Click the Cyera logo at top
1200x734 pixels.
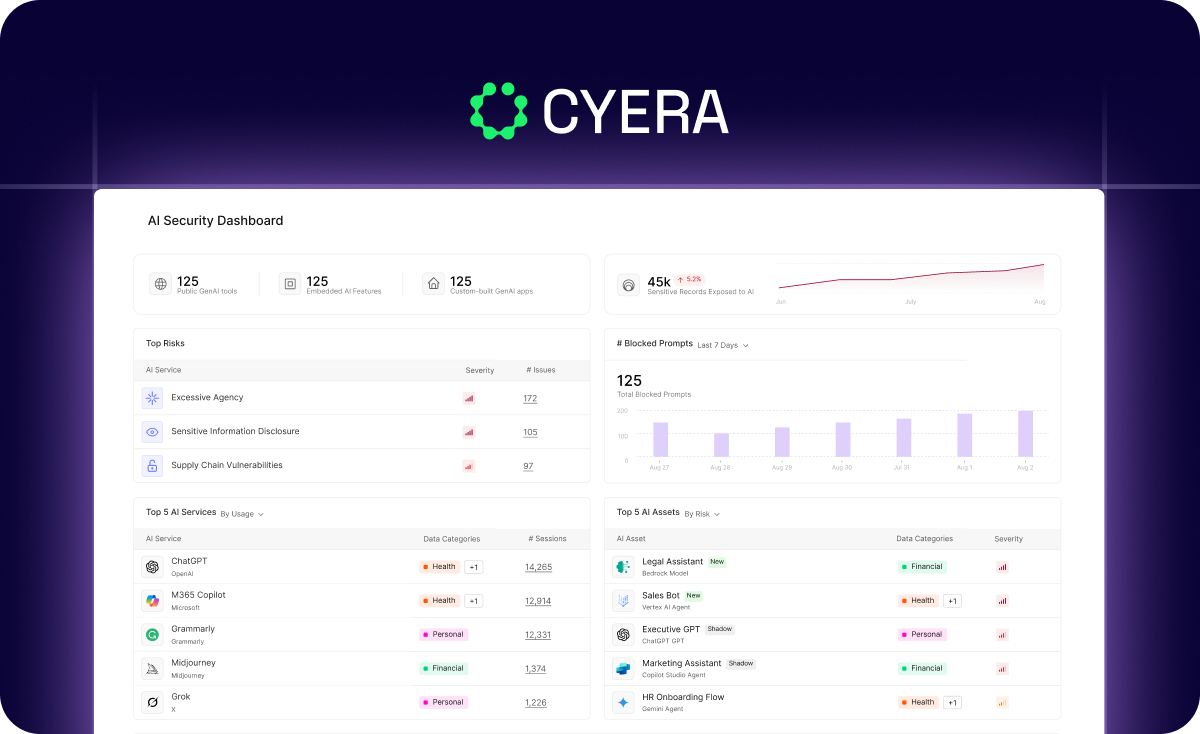(x=599, y=111)
